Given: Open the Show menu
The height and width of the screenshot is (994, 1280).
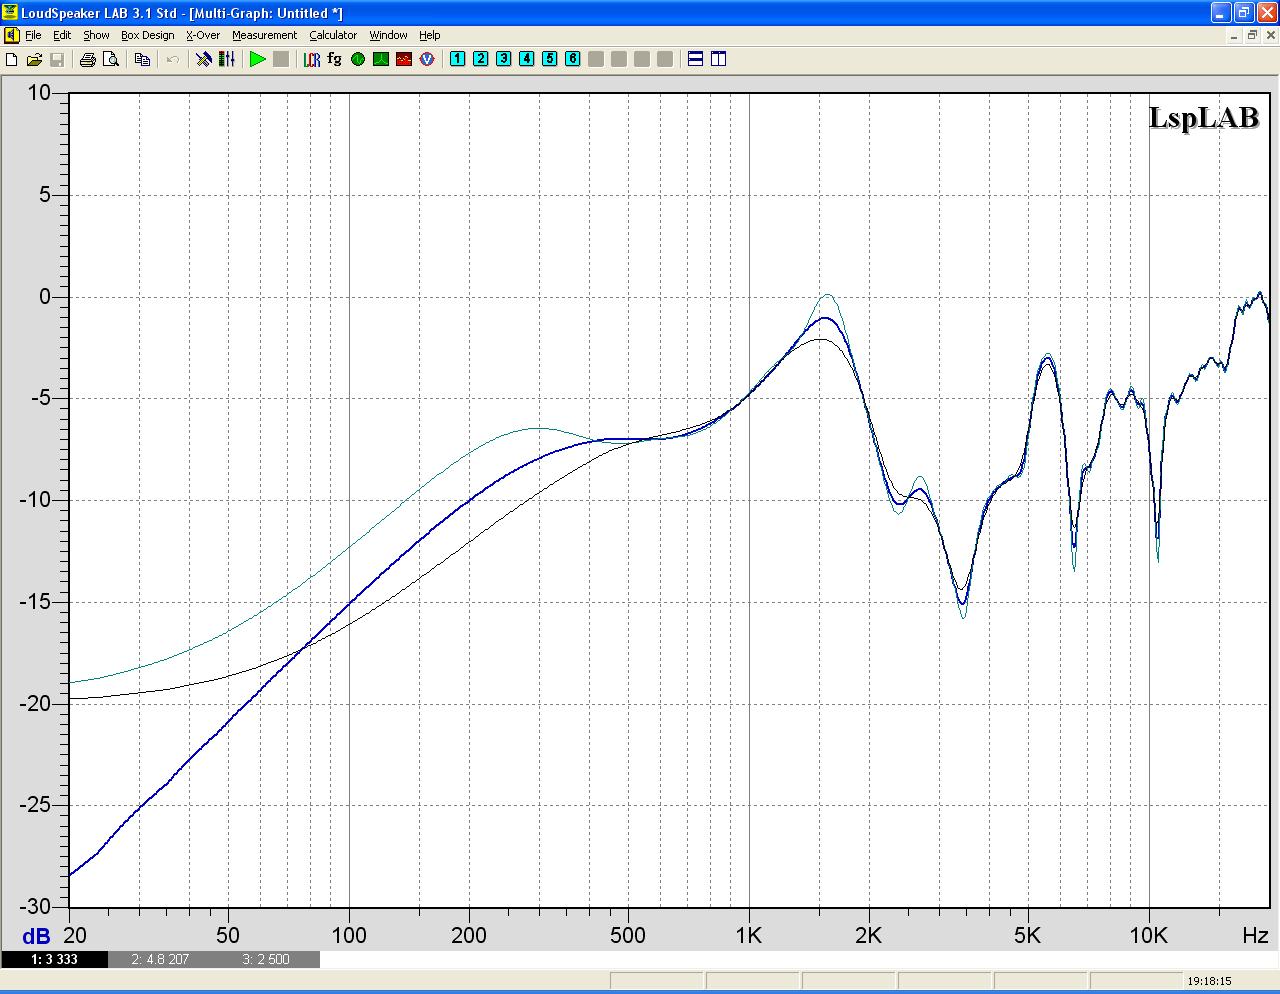Looking at the screenshot, I should click(96, 35).
